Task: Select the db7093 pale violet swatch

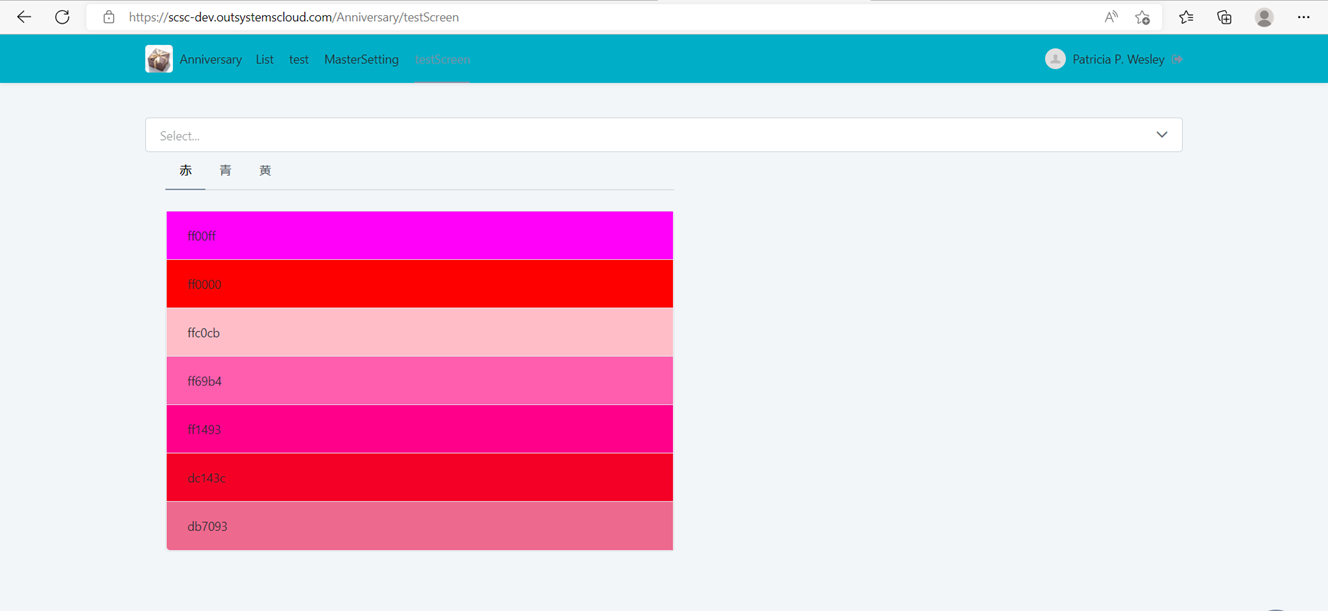Action: point(420,526)
